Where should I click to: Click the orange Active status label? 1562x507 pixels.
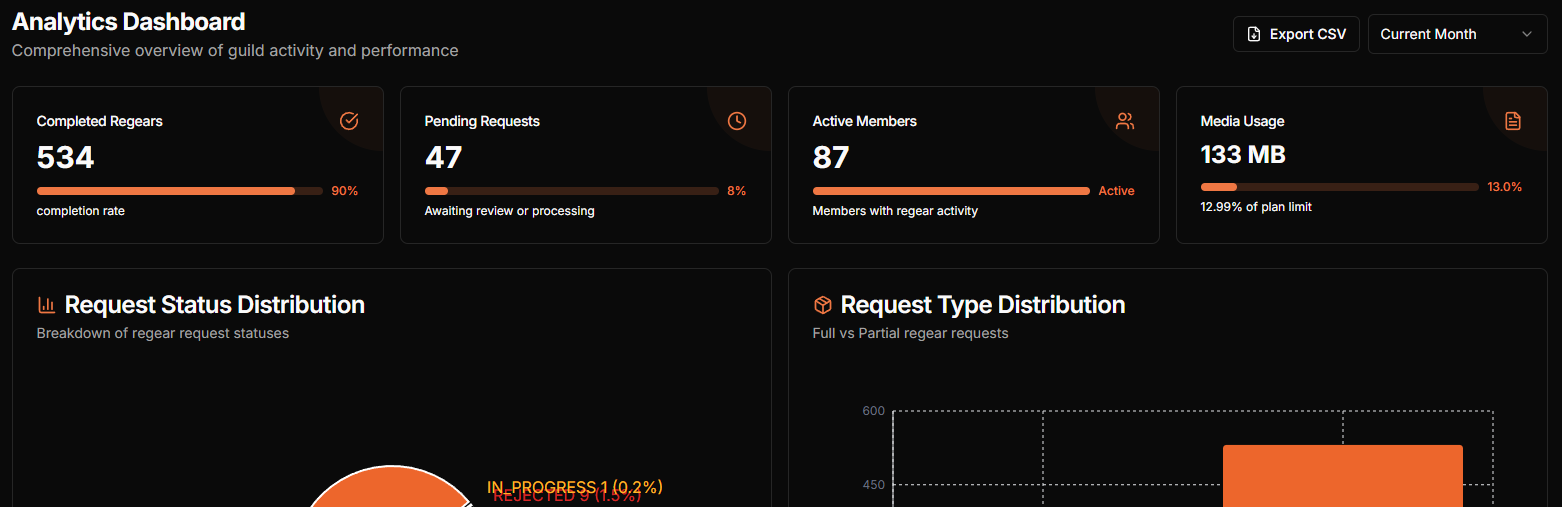pos(1117,191)
